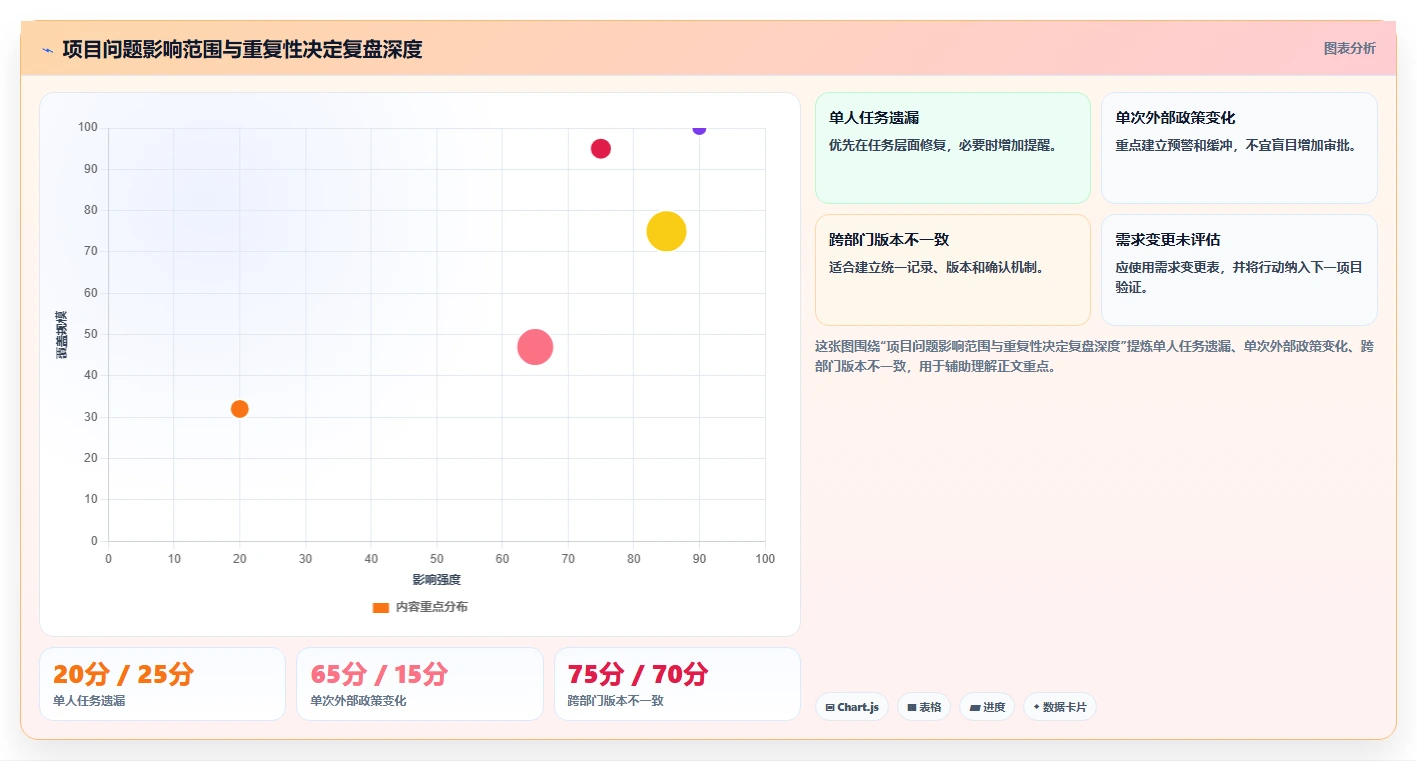Click the 影响强度 x-axis label
This screenshot has width=1417, height=761.
[437, 580]
